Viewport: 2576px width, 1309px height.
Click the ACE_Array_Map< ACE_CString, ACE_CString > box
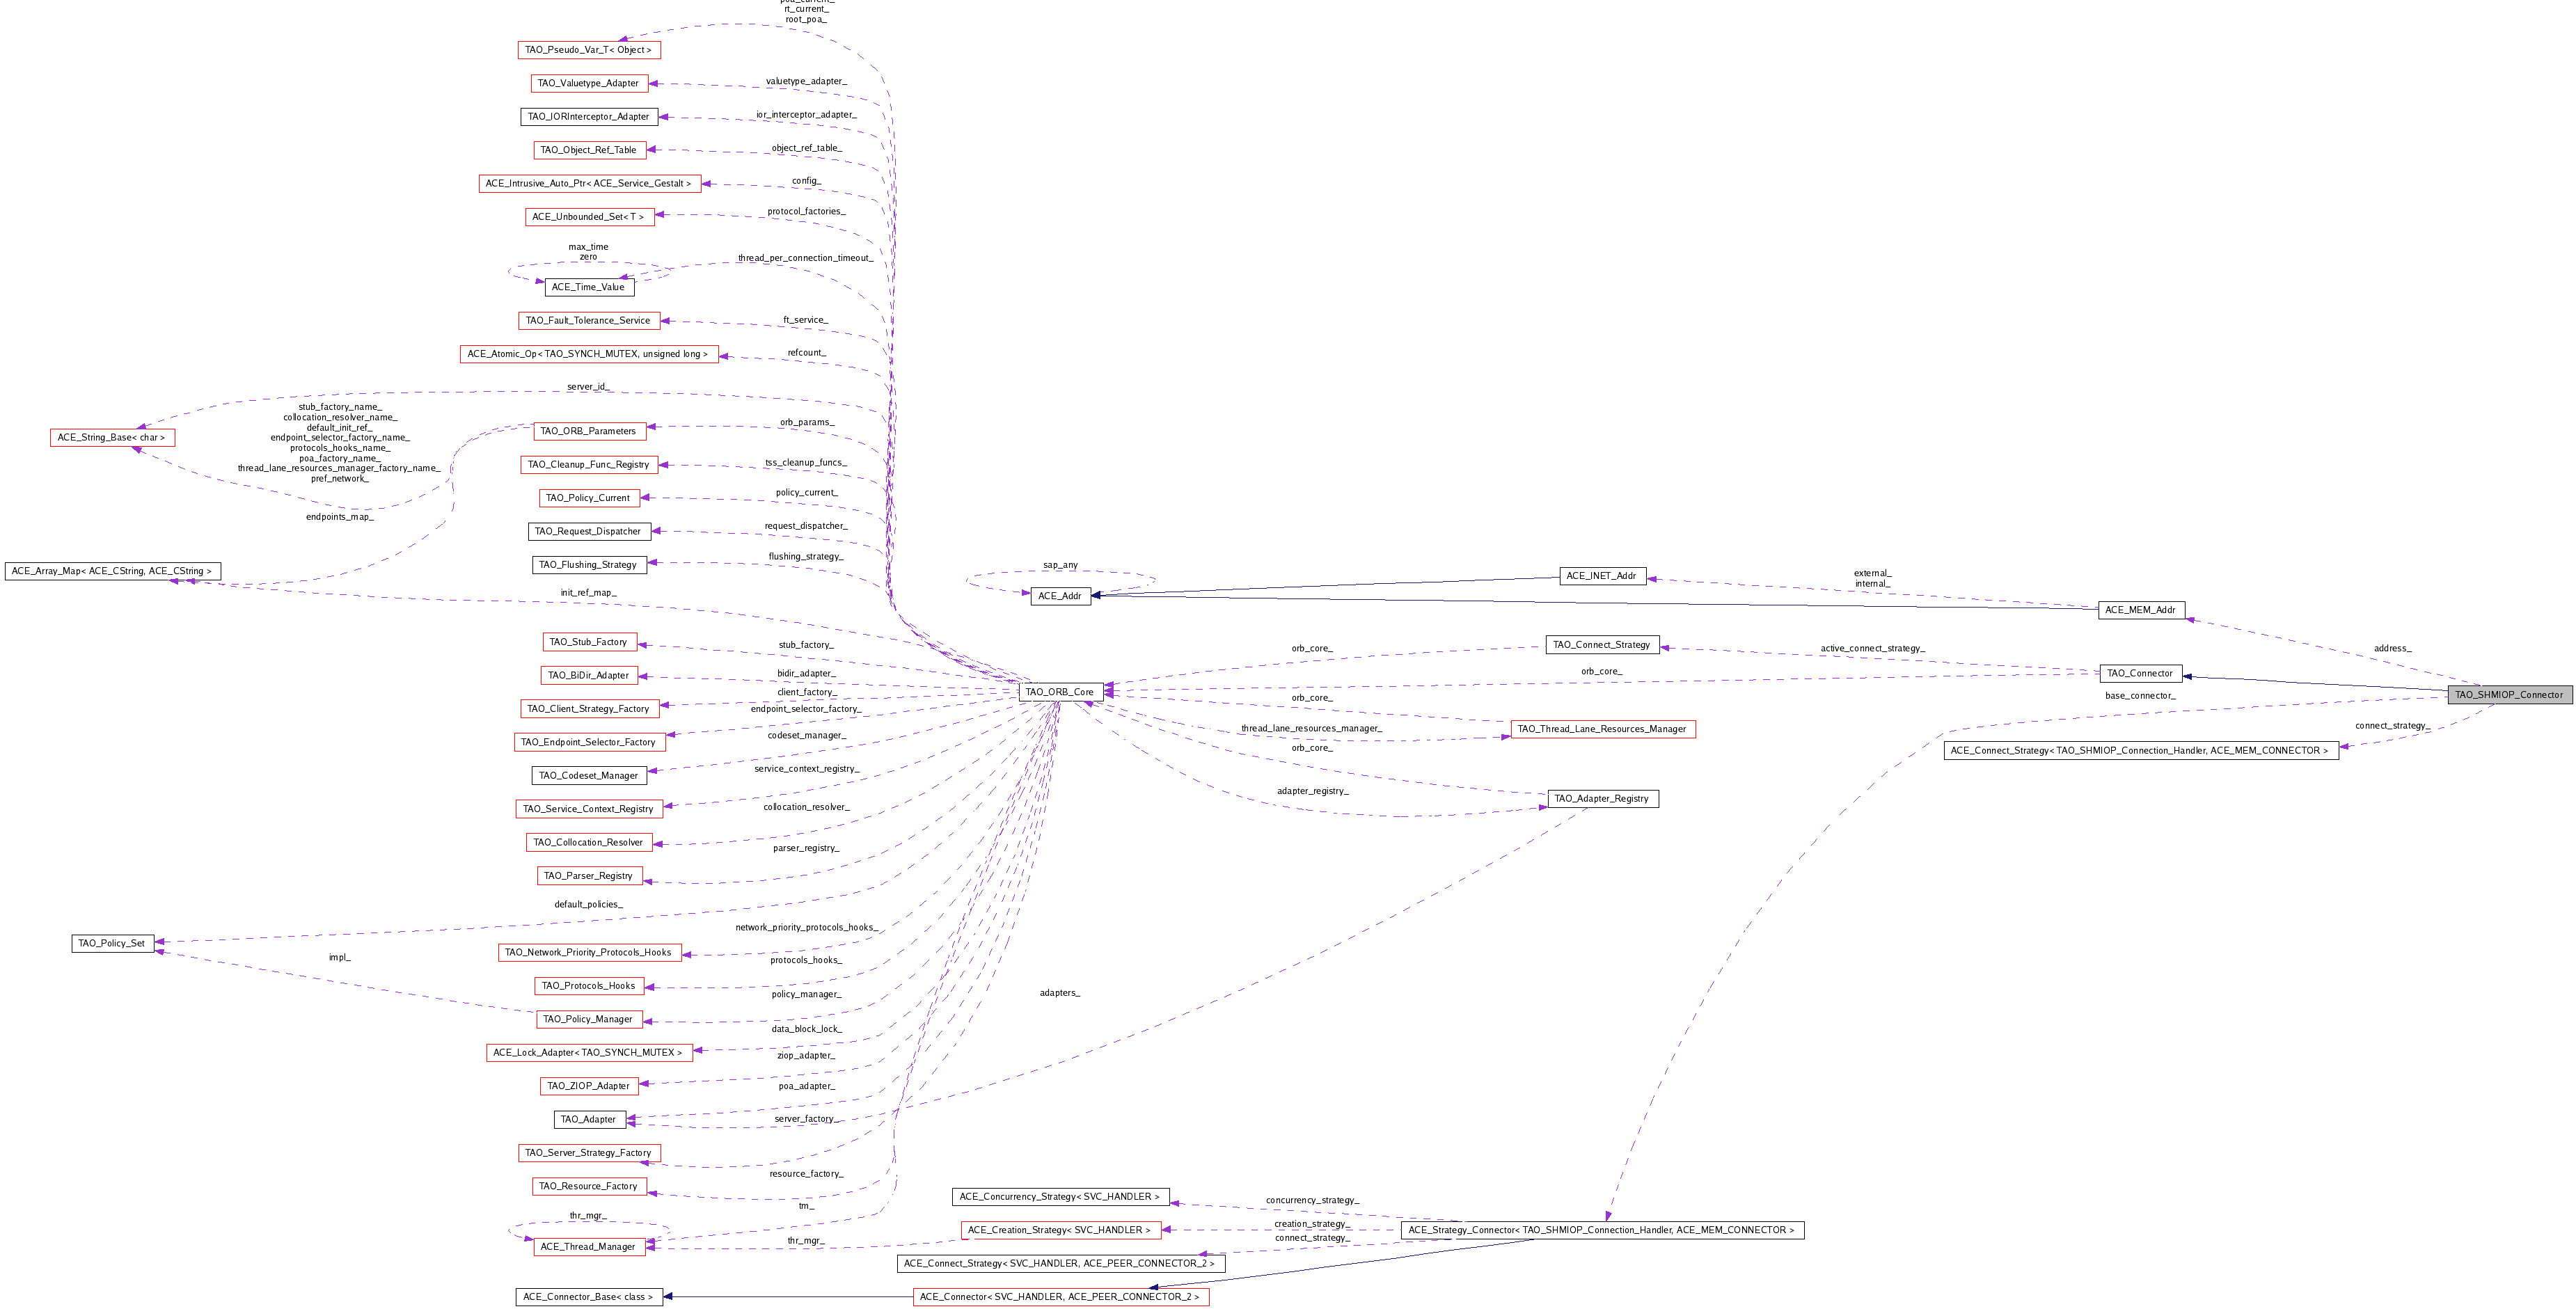[112, 571]
